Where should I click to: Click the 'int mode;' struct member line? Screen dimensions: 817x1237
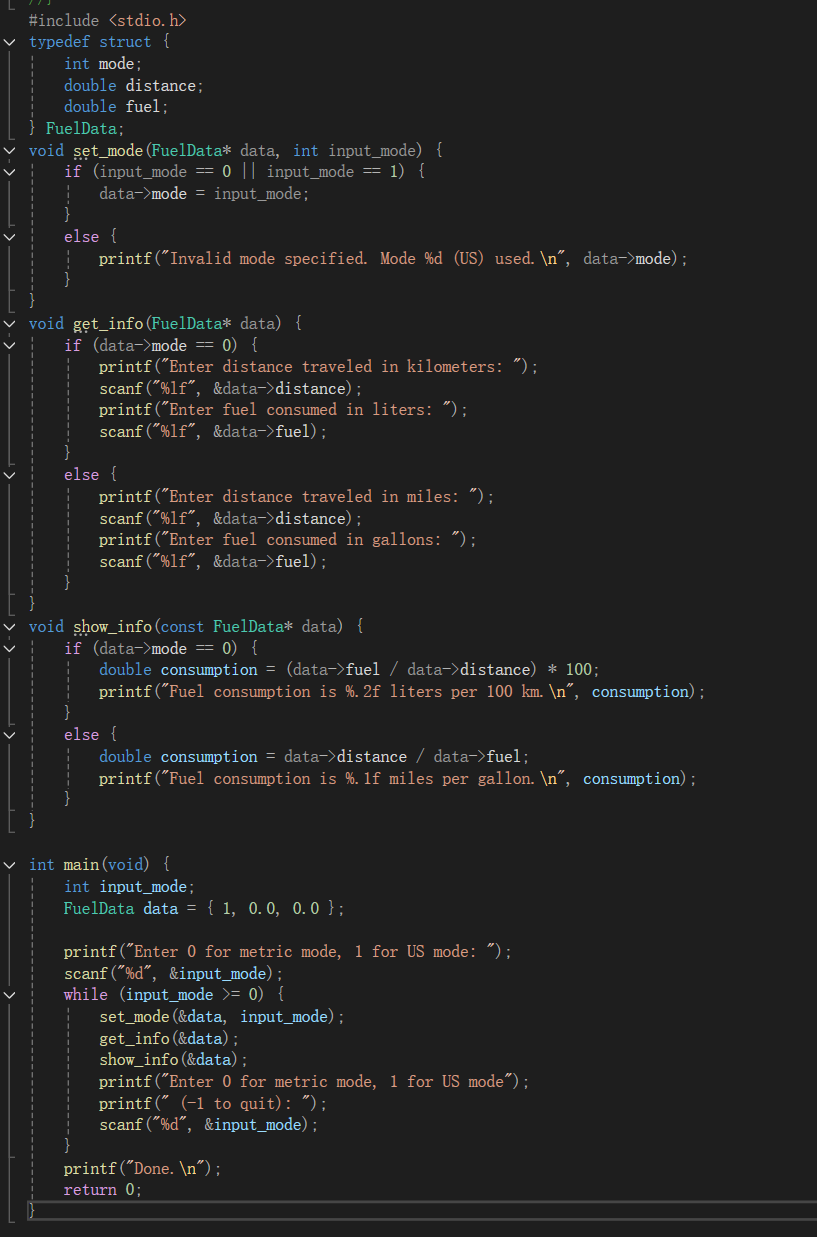click(x=103, y=64)
